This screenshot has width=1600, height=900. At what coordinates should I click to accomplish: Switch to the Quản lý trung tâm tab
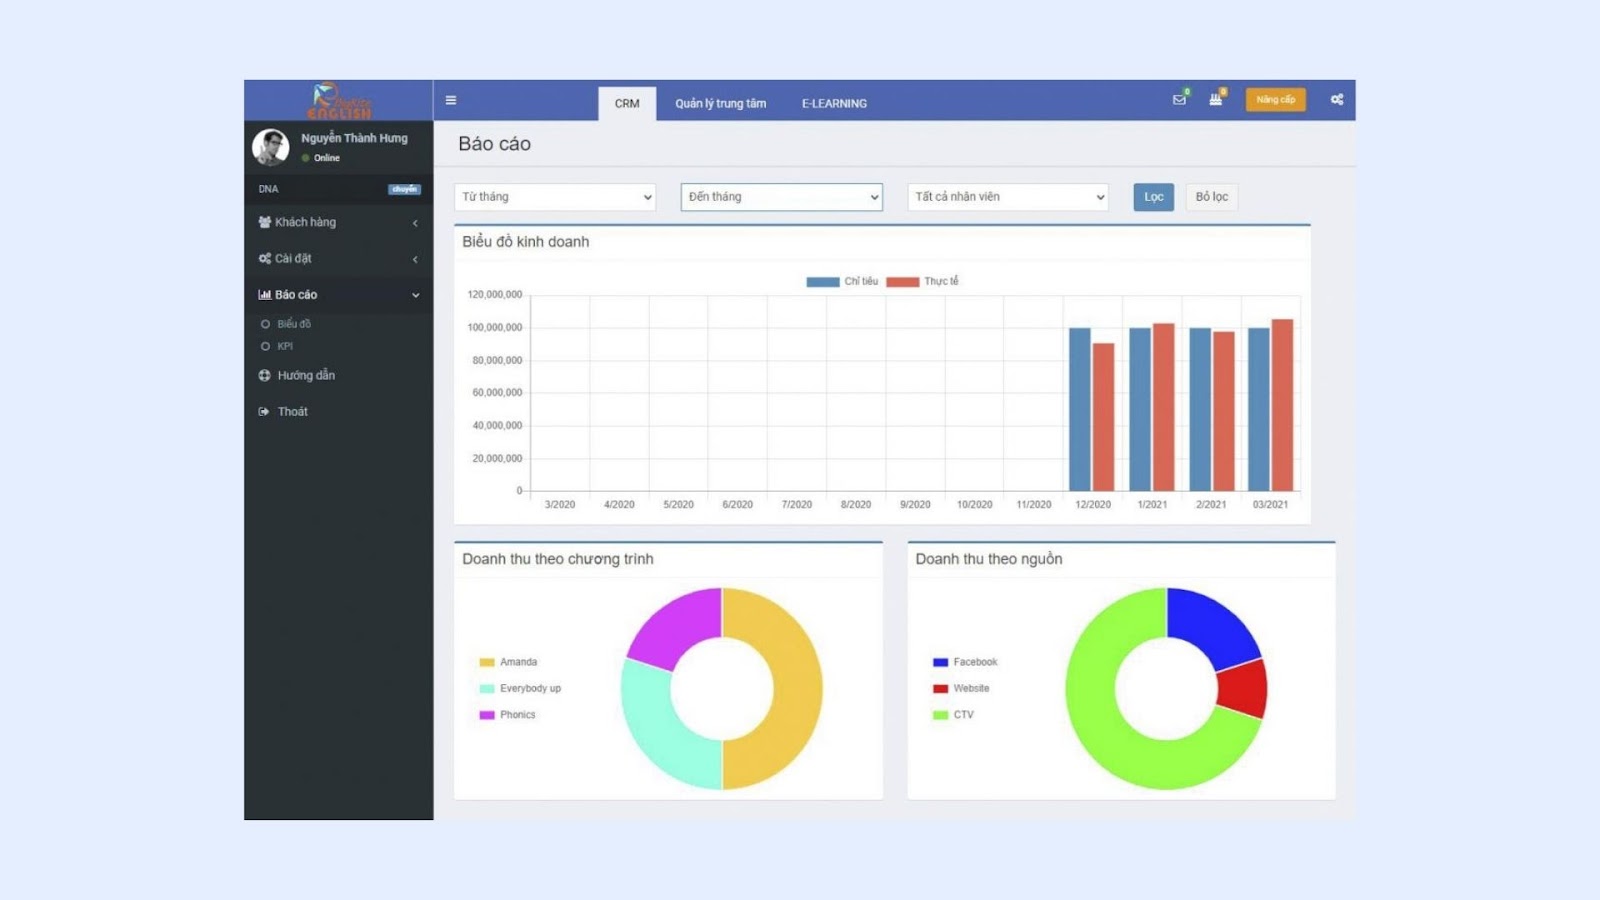720,104
